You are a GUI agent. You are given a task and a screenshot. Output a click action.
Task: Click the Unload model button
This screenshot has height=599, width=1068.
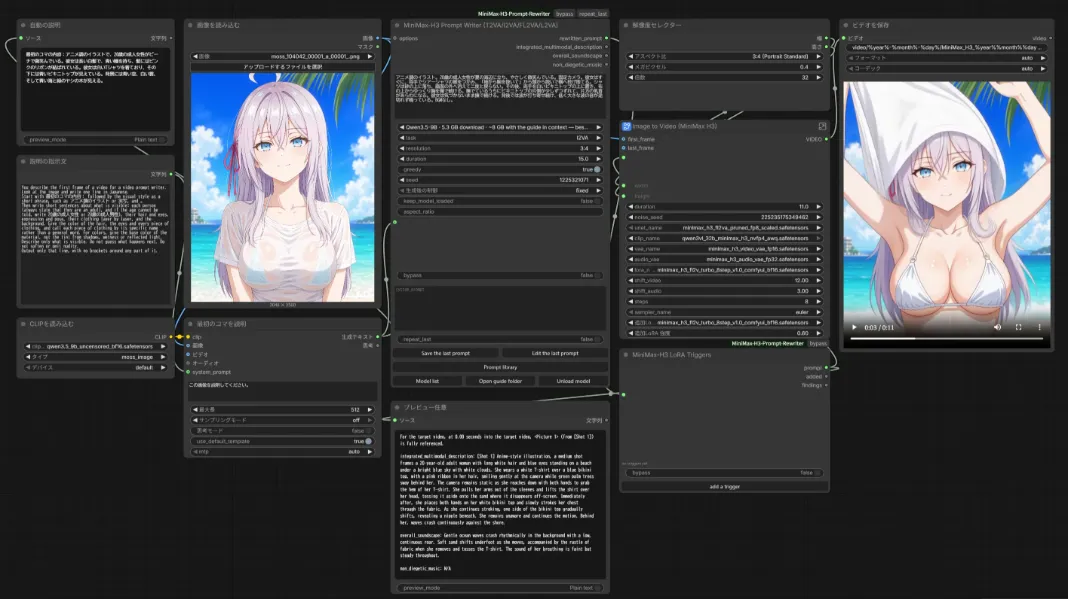tap(573, 381)
